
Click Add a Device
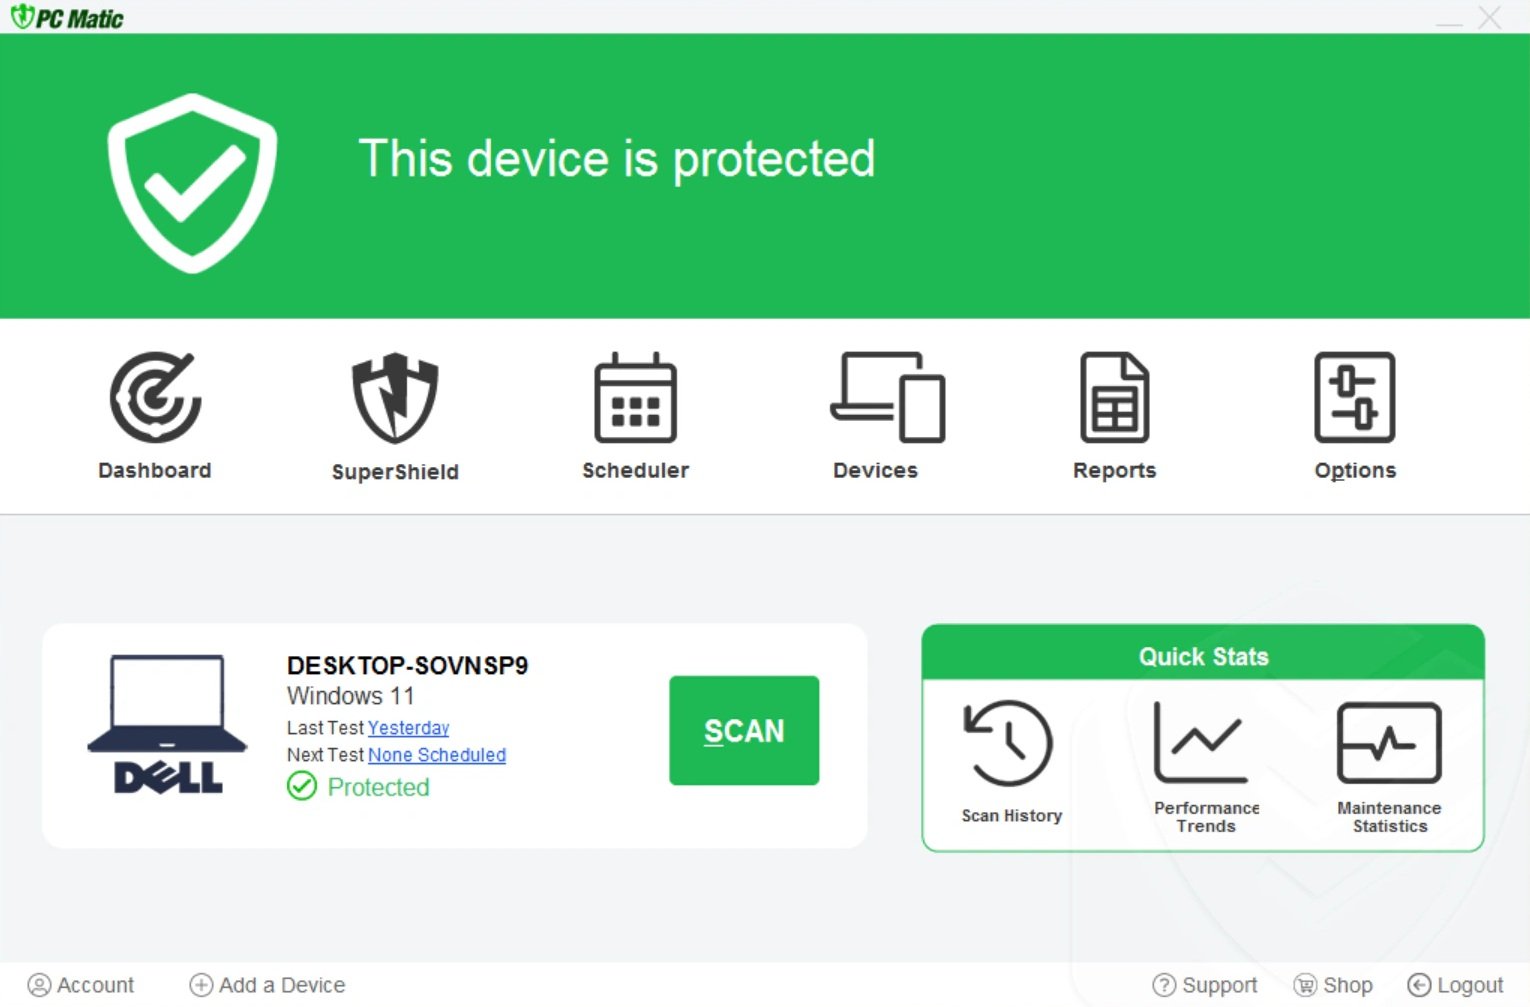click(x=268, y=985)
